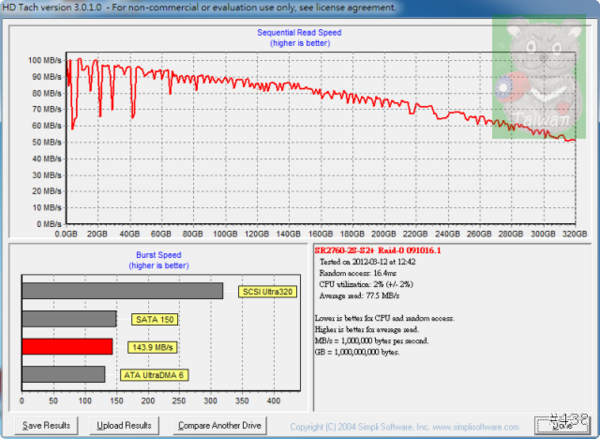
Task: Click the Save Results button
Action: (x=47, y=425)
